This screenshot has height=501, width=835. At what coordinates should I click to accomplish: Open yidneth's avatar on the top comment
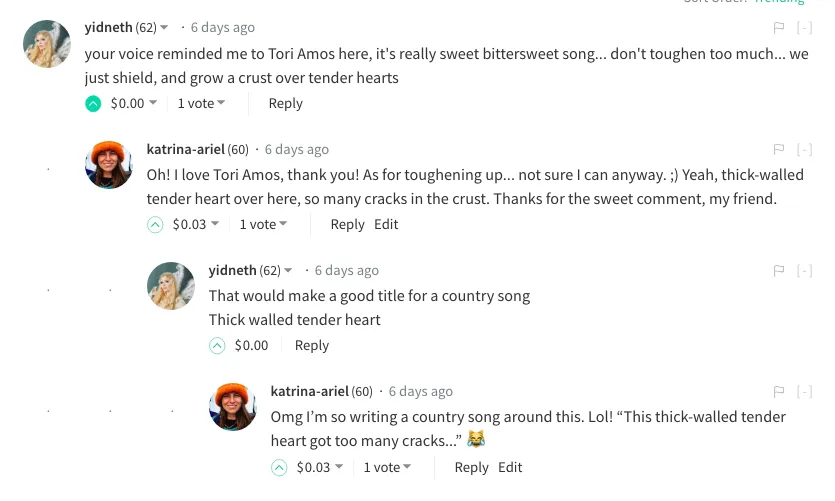[x=47, y=44]
